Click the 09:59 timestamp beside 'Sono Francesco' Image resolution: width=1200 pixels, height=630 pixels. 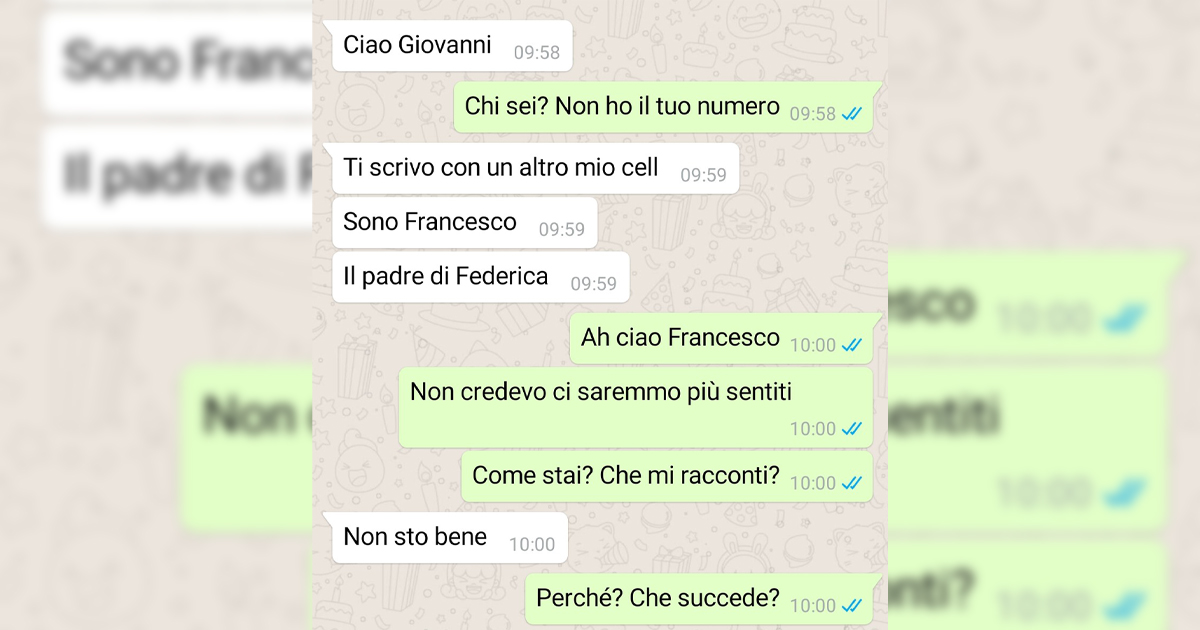pyautogui.click(x=562, y=230)
